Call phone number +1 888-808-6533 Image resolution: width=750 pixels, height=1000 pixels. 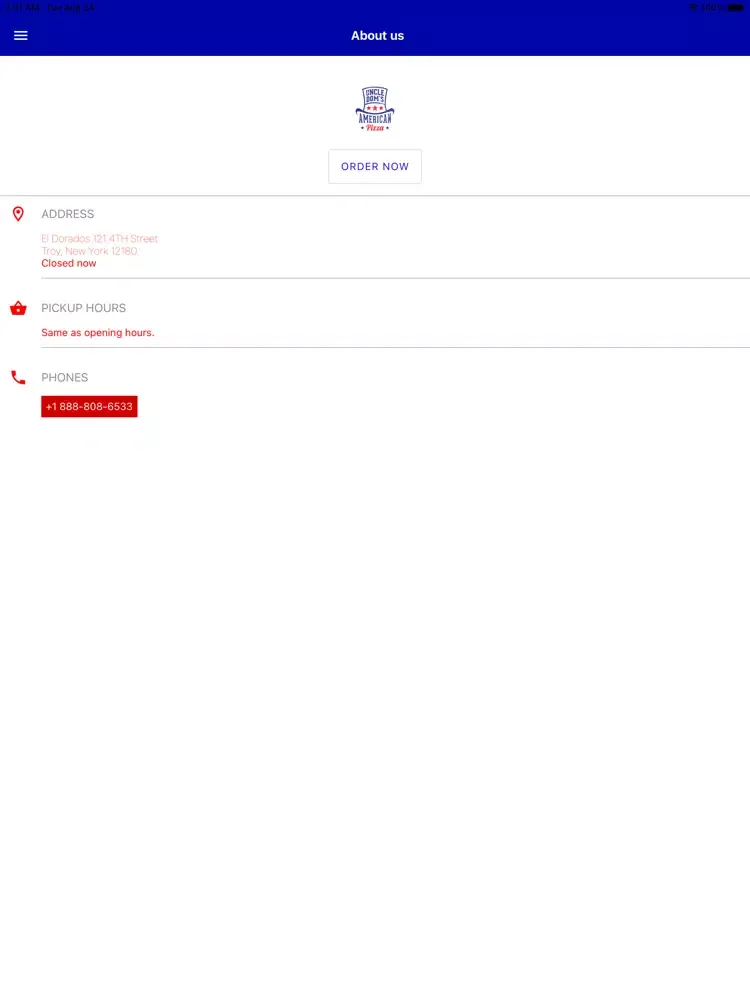pos(89,406)
